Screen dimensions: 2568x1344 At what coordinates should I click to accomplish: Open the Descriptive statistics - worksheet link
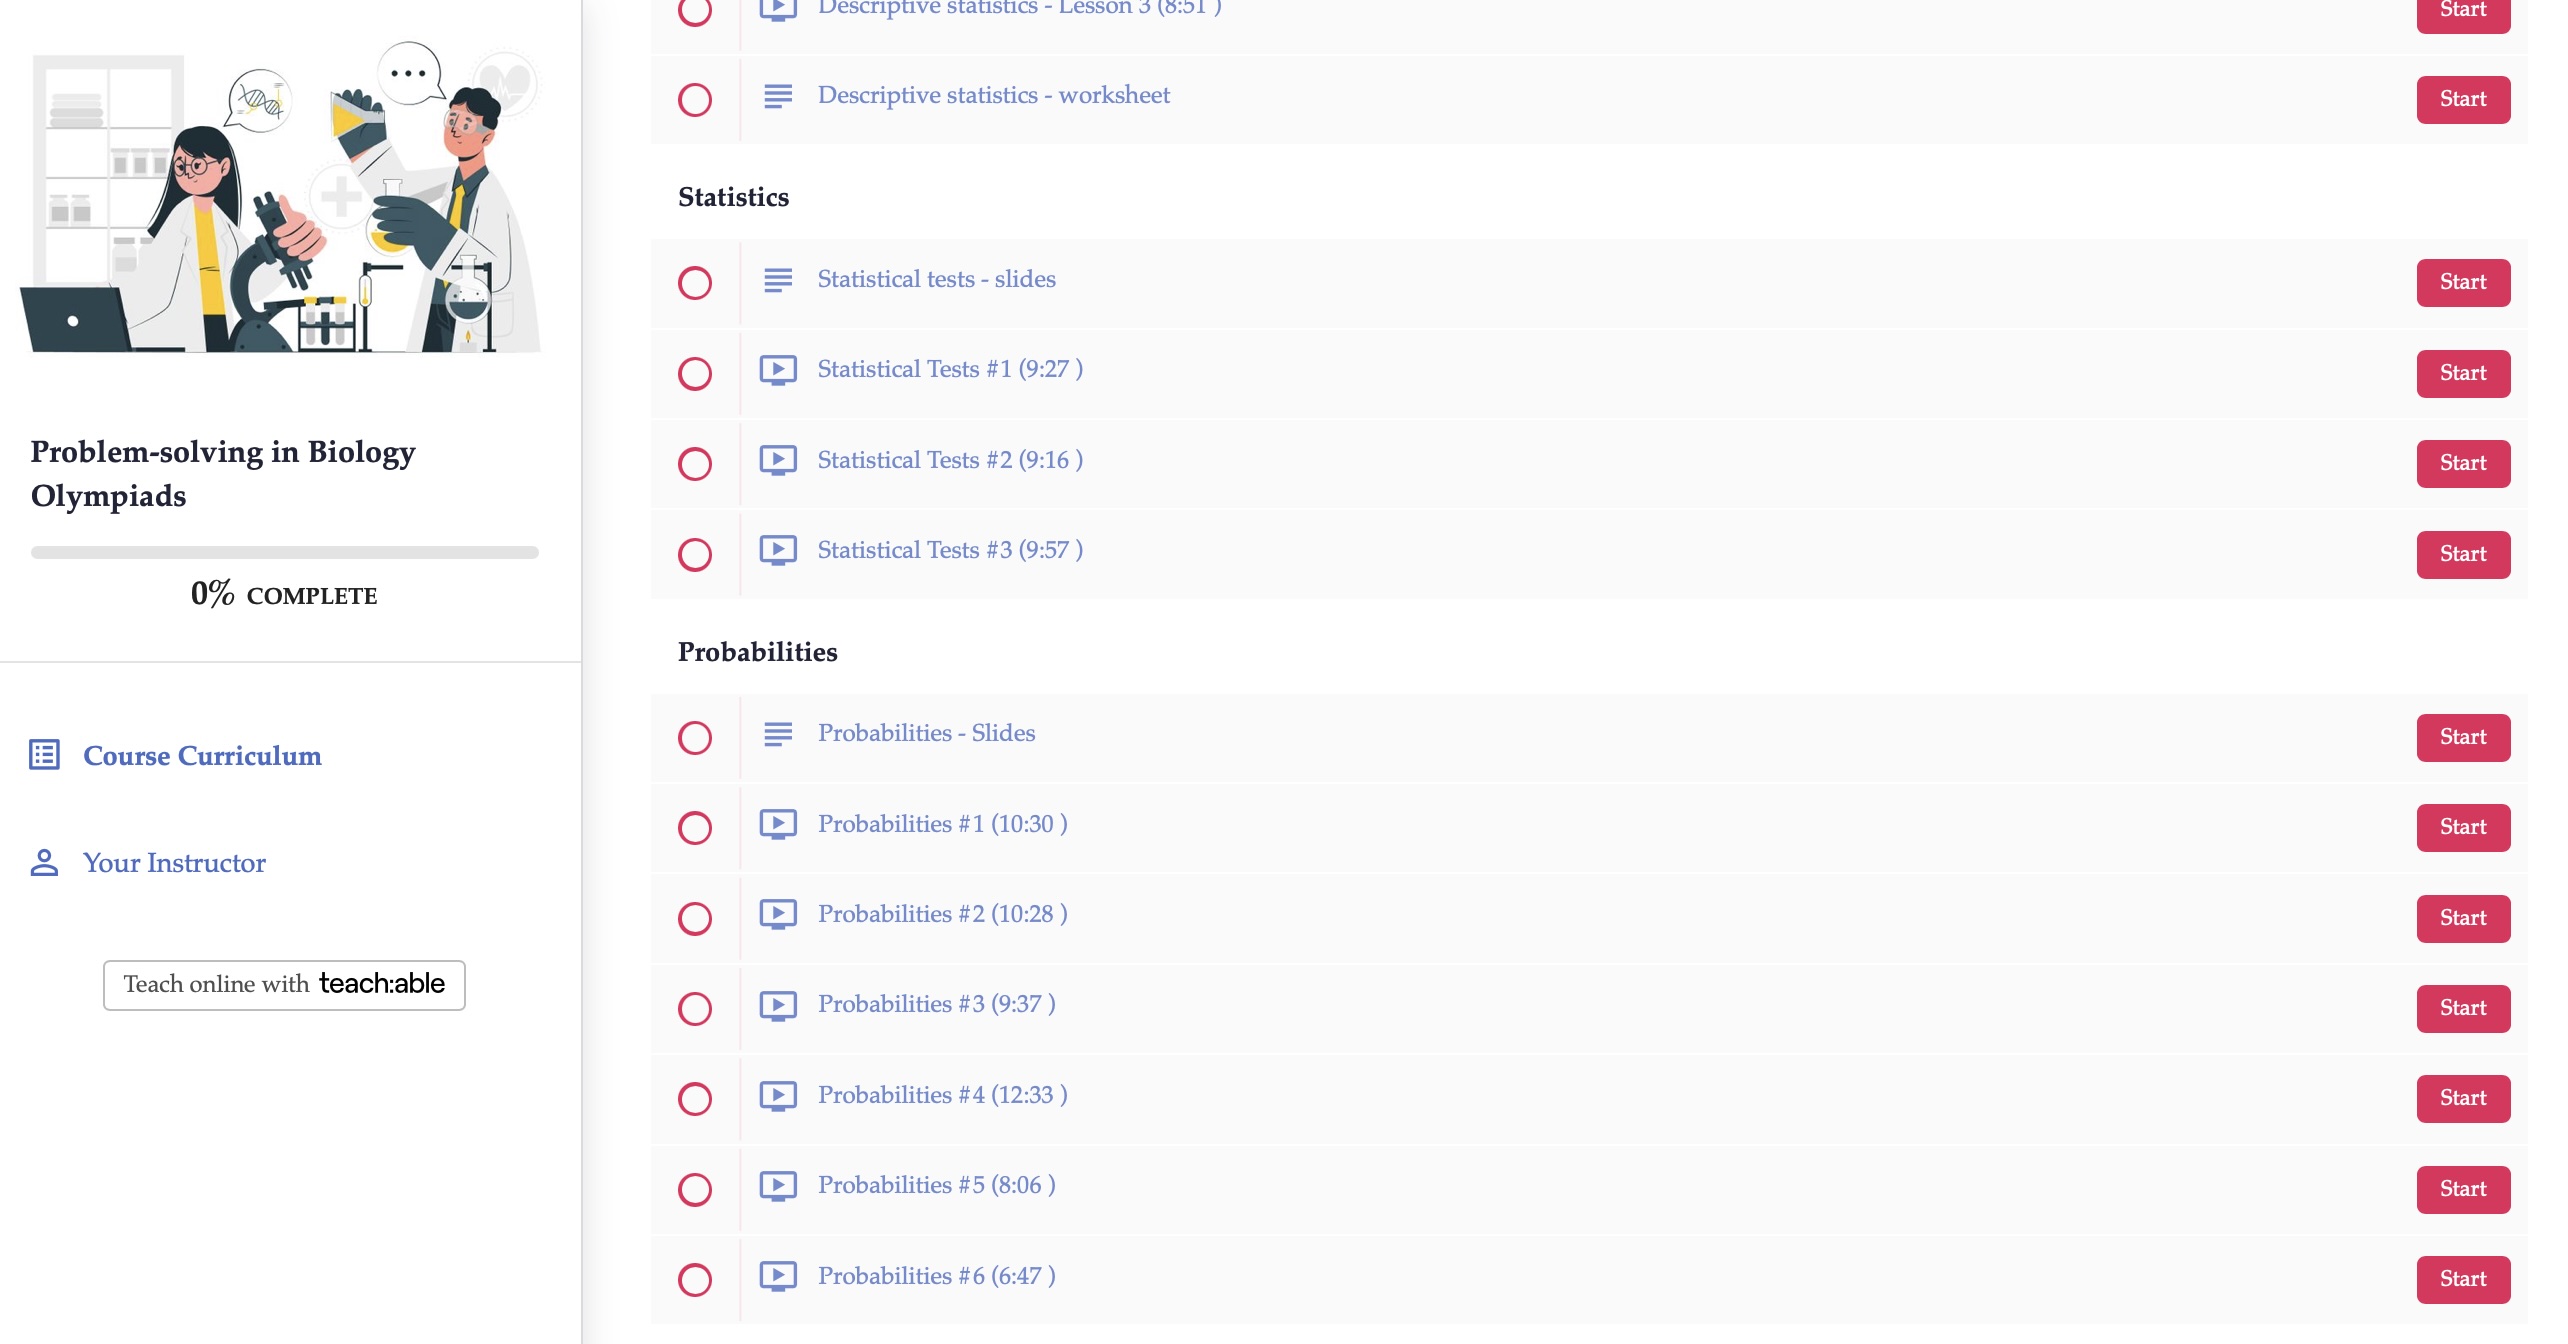(993, 95)
